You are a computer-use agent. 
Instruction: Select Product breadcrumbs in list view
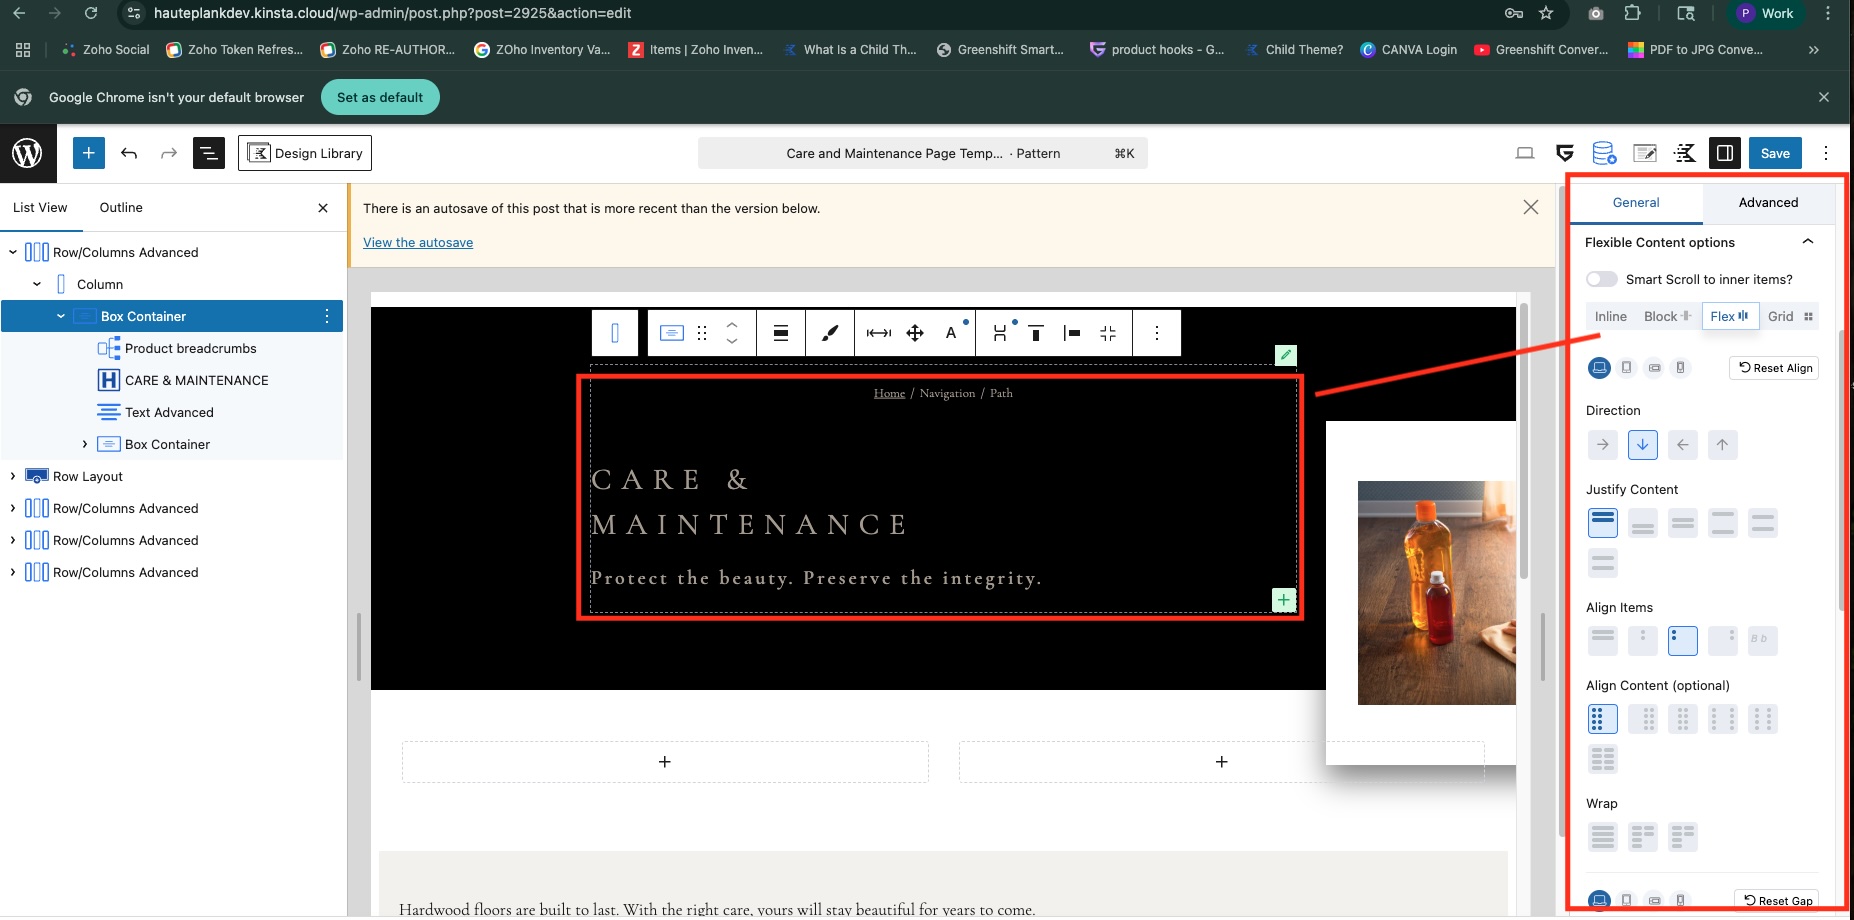coord(191,348)
